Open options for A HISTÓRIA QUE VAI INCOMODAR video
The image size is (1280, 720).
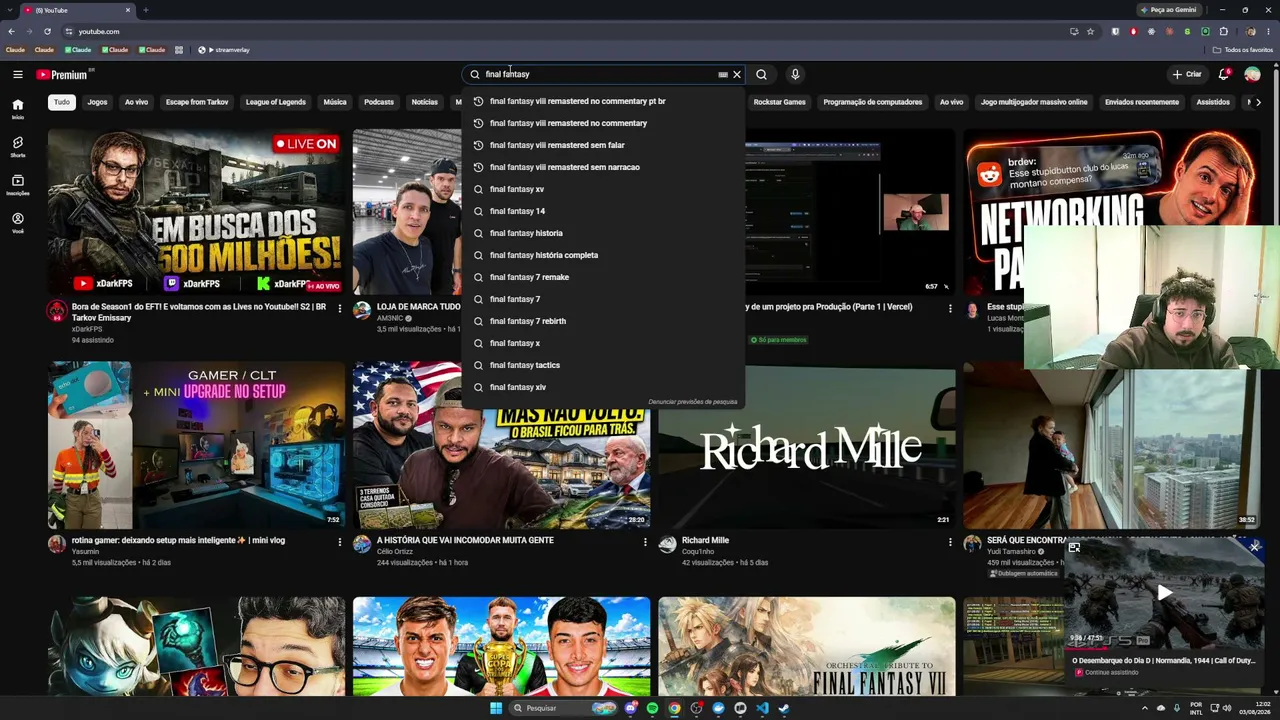[x=645, y=542]
